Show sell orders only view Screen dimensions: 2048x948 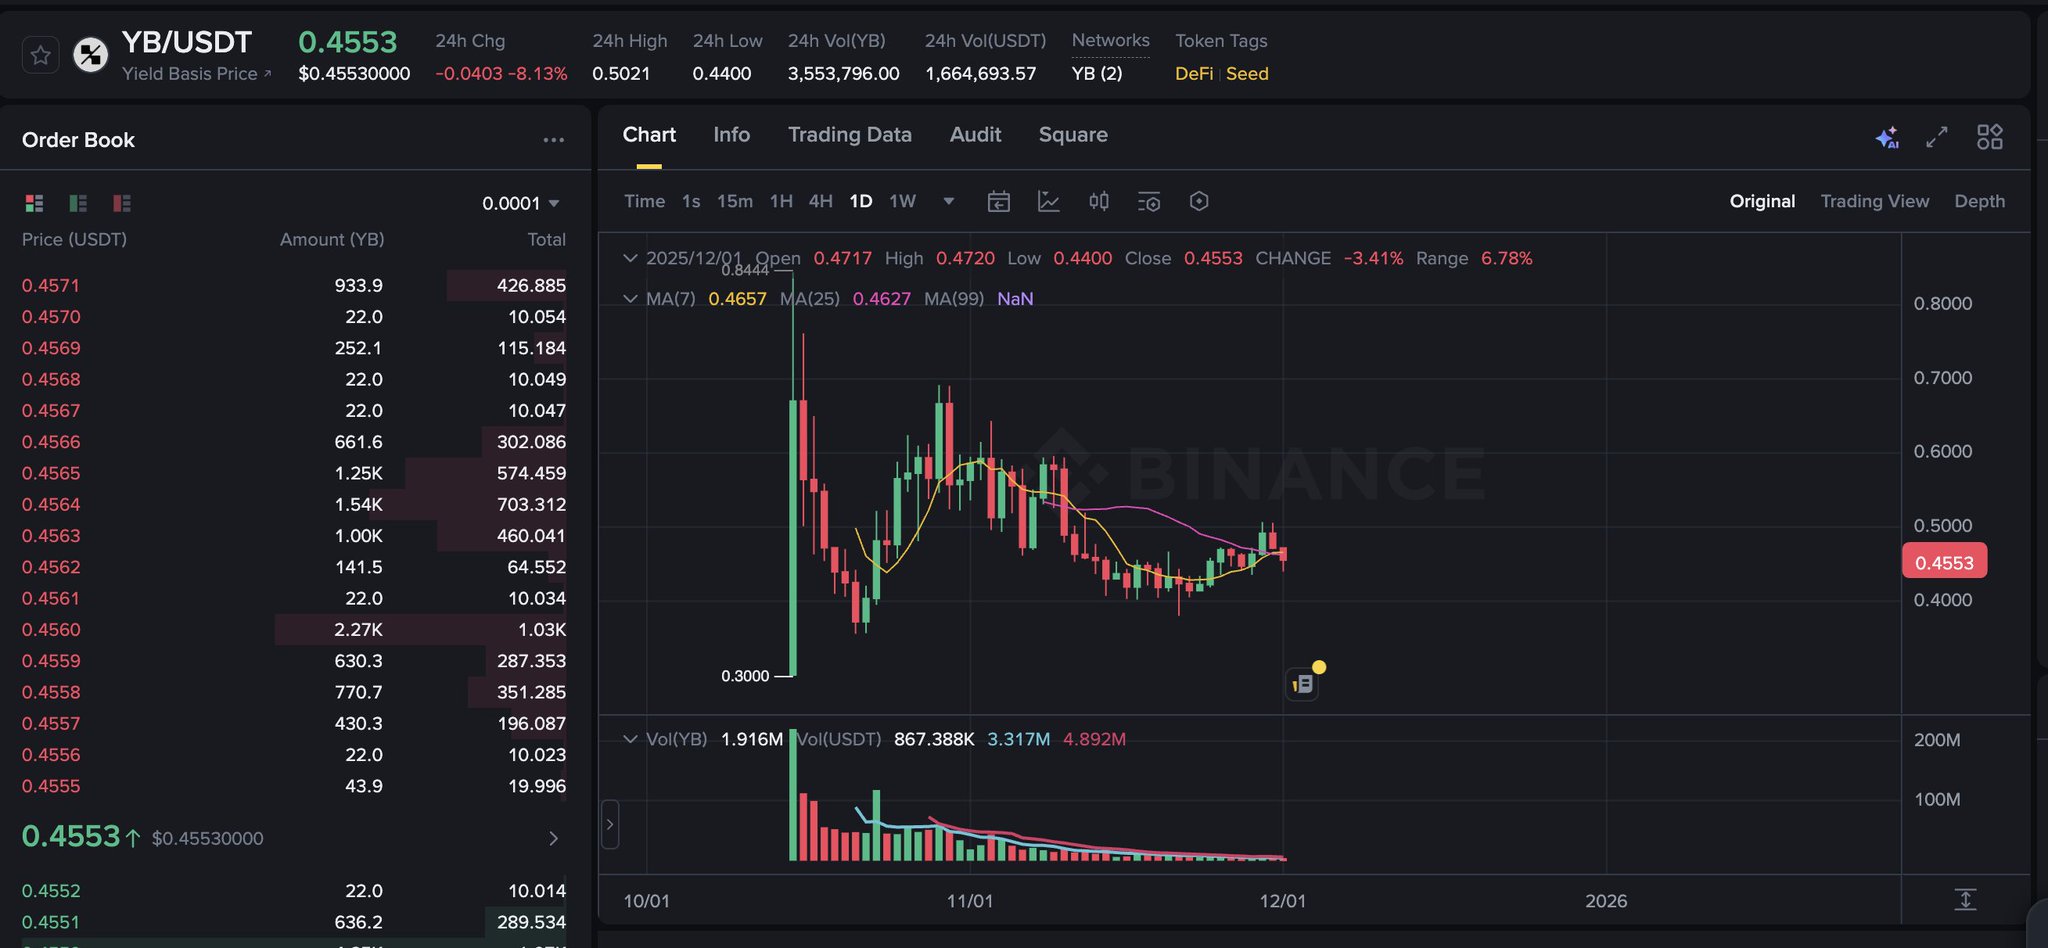coord(122,203)
